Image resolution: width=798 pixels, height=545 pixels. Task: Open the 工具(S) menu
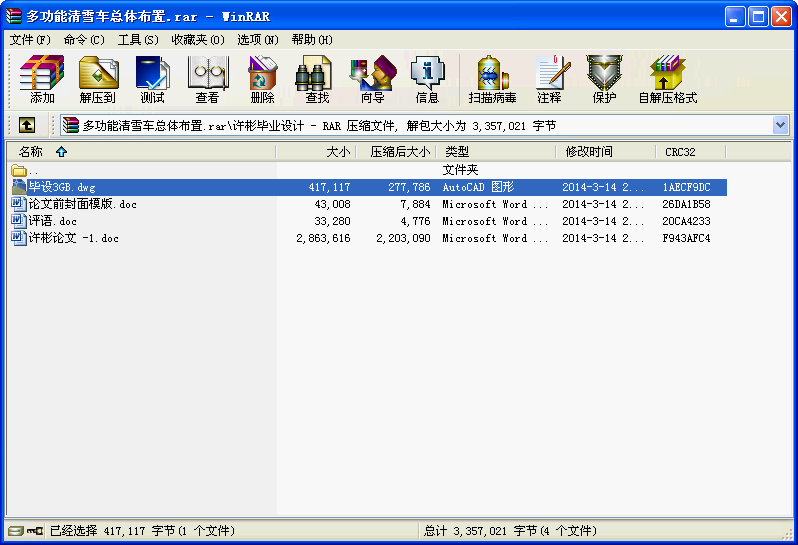click(138, 40)
